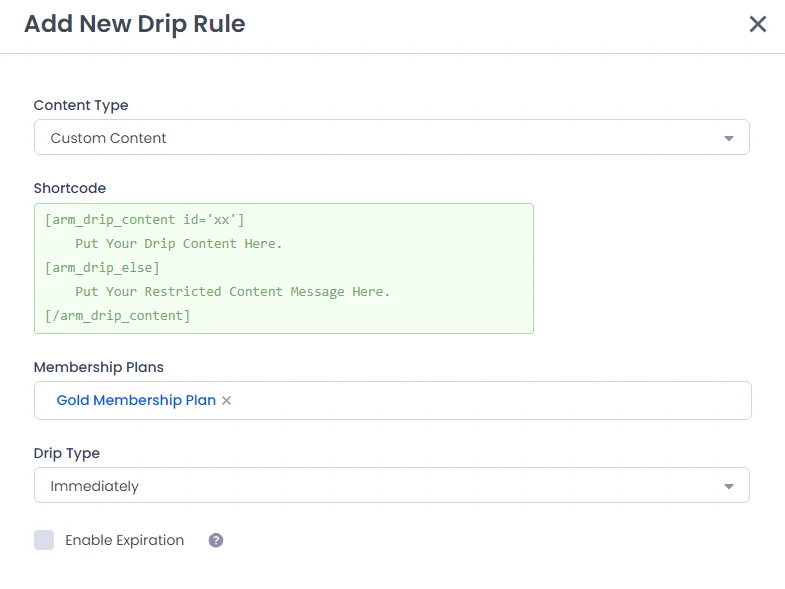
Task: Select the arm_drip_else shortcode line
Action: tap(103, 268)
